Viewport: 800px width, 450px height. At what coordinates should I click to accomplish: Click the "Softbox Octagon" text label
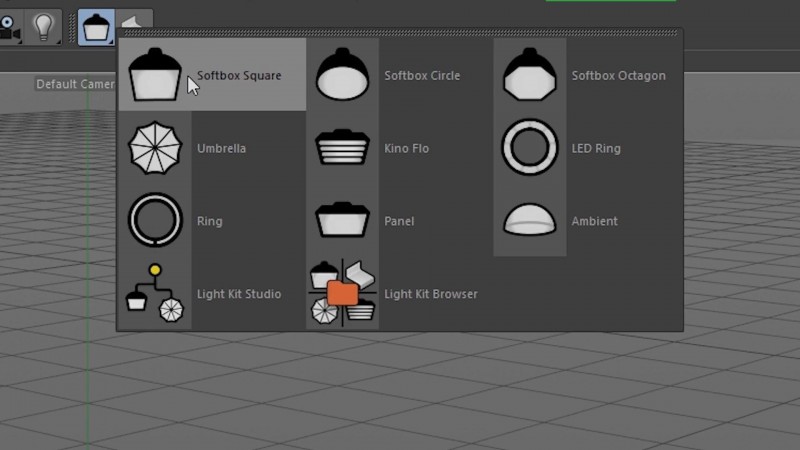coord(618,76)
